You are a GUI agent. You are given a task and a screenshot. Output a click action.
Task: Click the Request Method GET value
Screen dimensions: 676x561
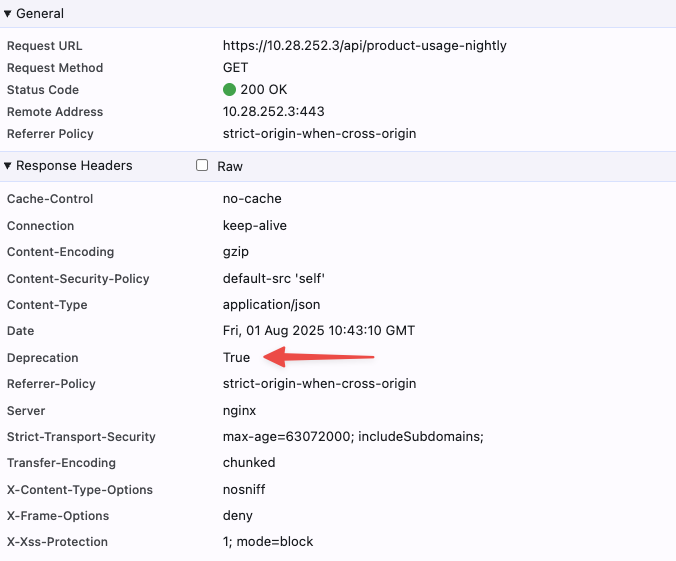[x=236, y=68]
